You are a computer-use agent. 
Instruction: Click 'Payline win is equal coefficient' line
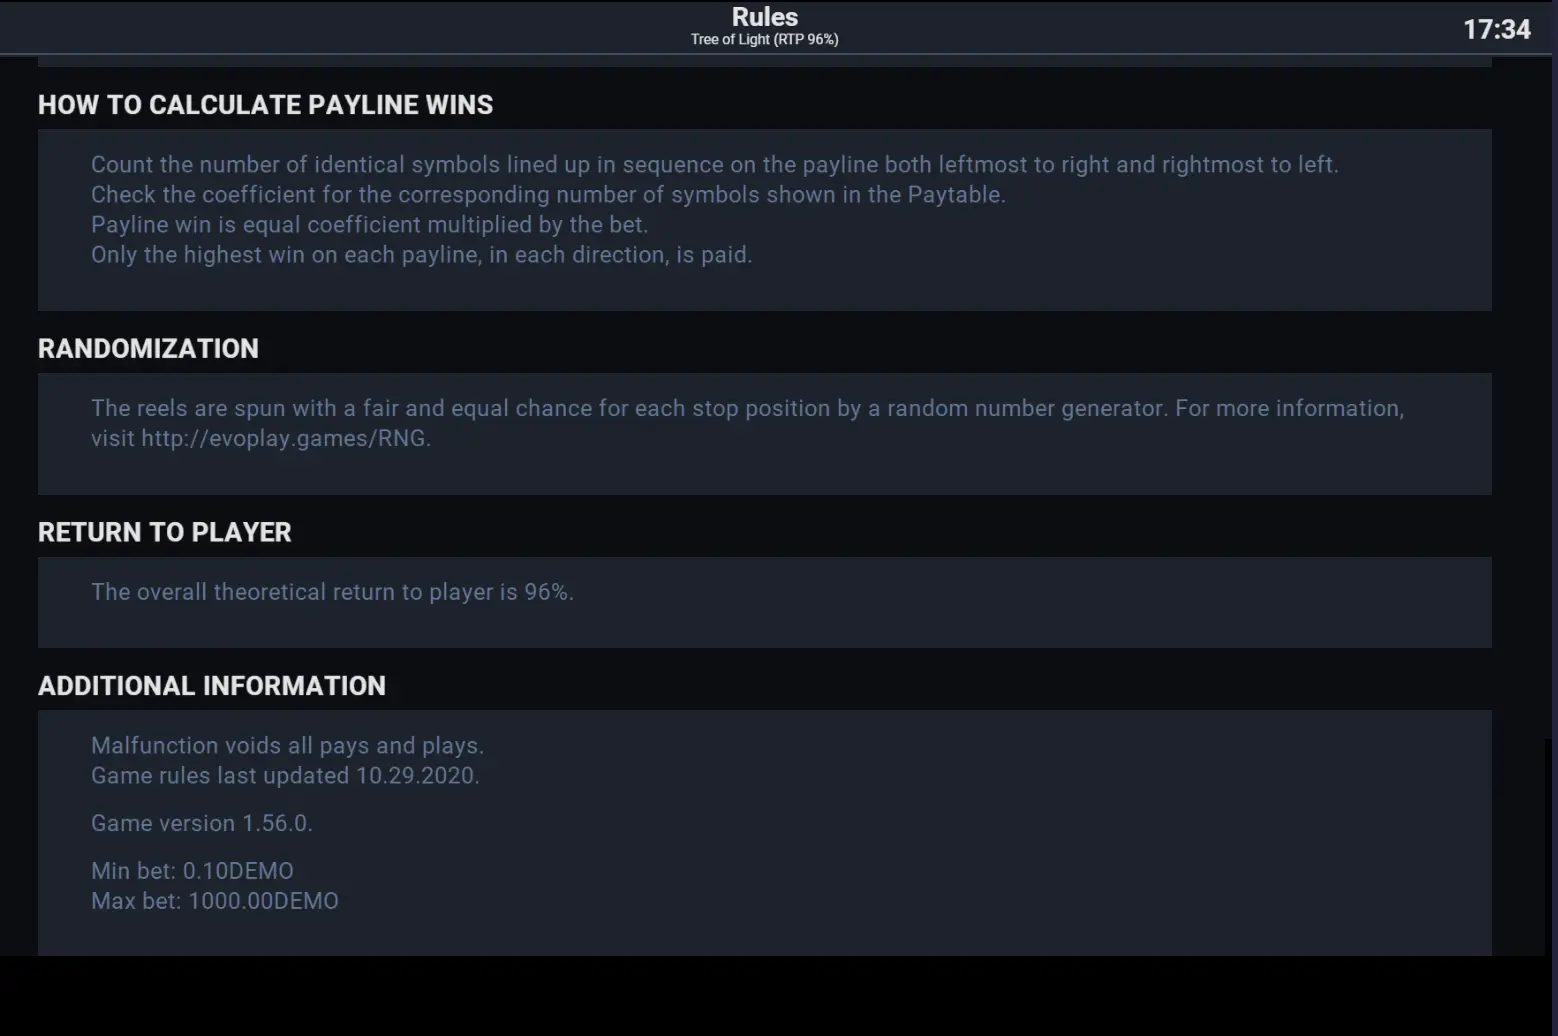coord(369,225)
